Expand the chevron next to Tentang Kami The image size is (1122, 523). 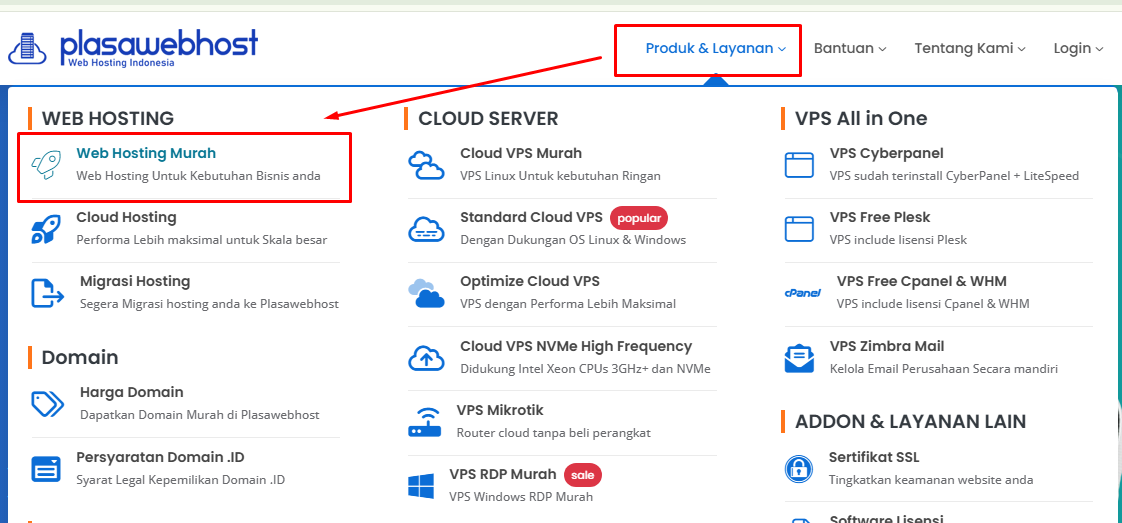click(1021, 49)
